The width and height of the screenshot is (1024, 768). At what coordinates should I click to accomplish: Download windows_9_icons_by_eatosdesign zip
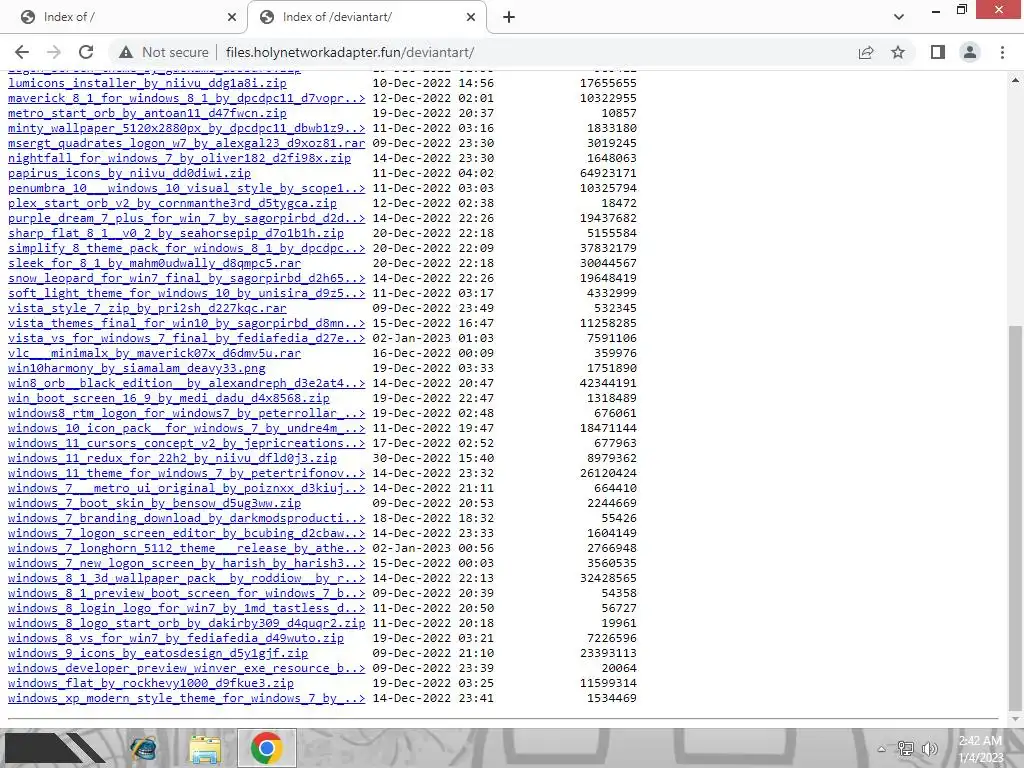(157, 654)
